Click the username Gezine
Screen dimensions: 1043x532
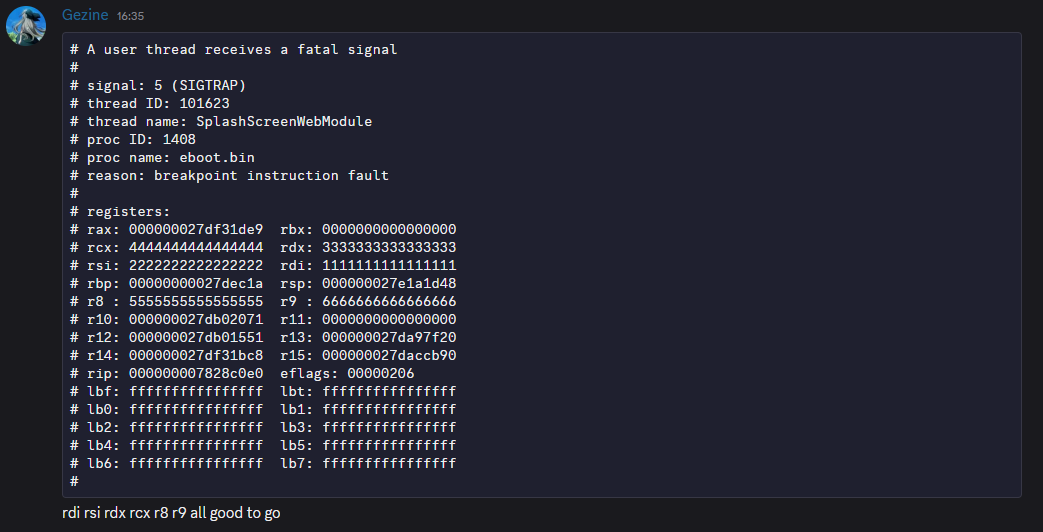coord(85,15)
